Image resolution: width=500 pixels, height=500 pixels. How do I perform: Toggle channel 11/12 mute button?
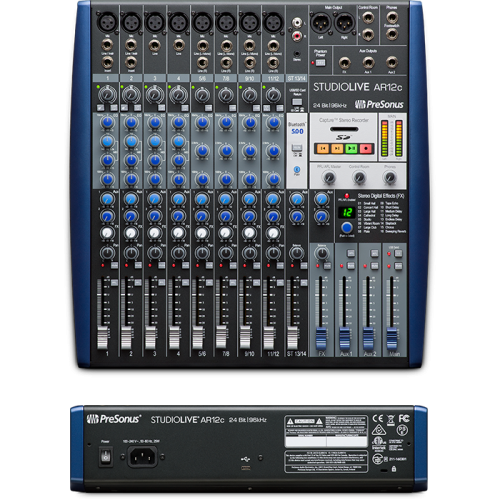pos(280,265)
